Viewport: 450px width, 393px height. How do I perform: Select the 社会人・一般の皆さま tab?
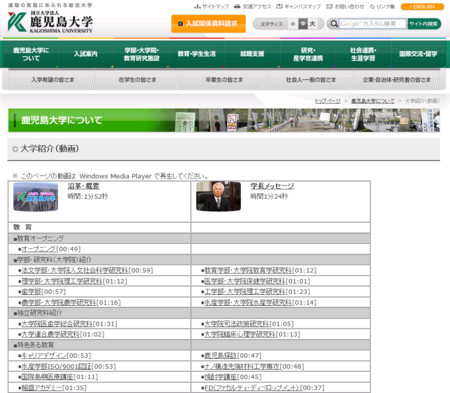(311, 80)
